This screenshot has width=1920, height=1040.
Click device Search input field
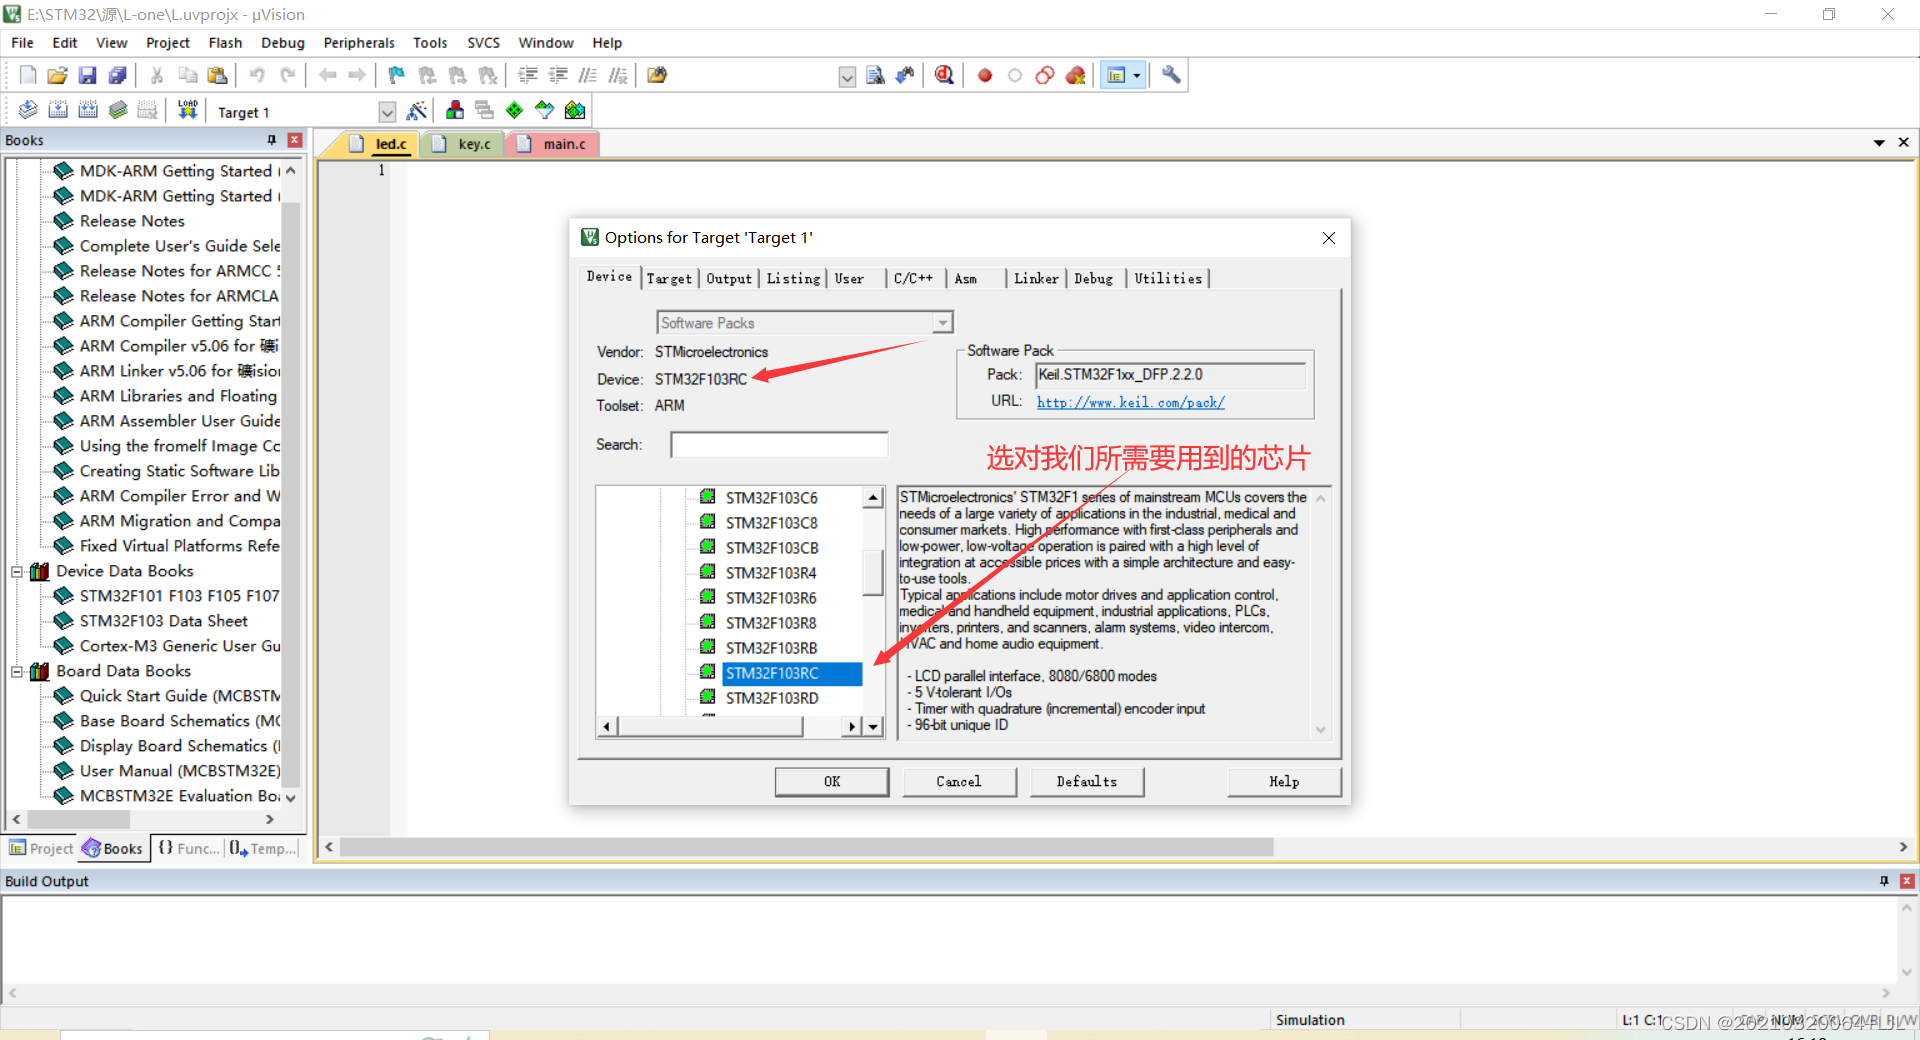(779, 445)
